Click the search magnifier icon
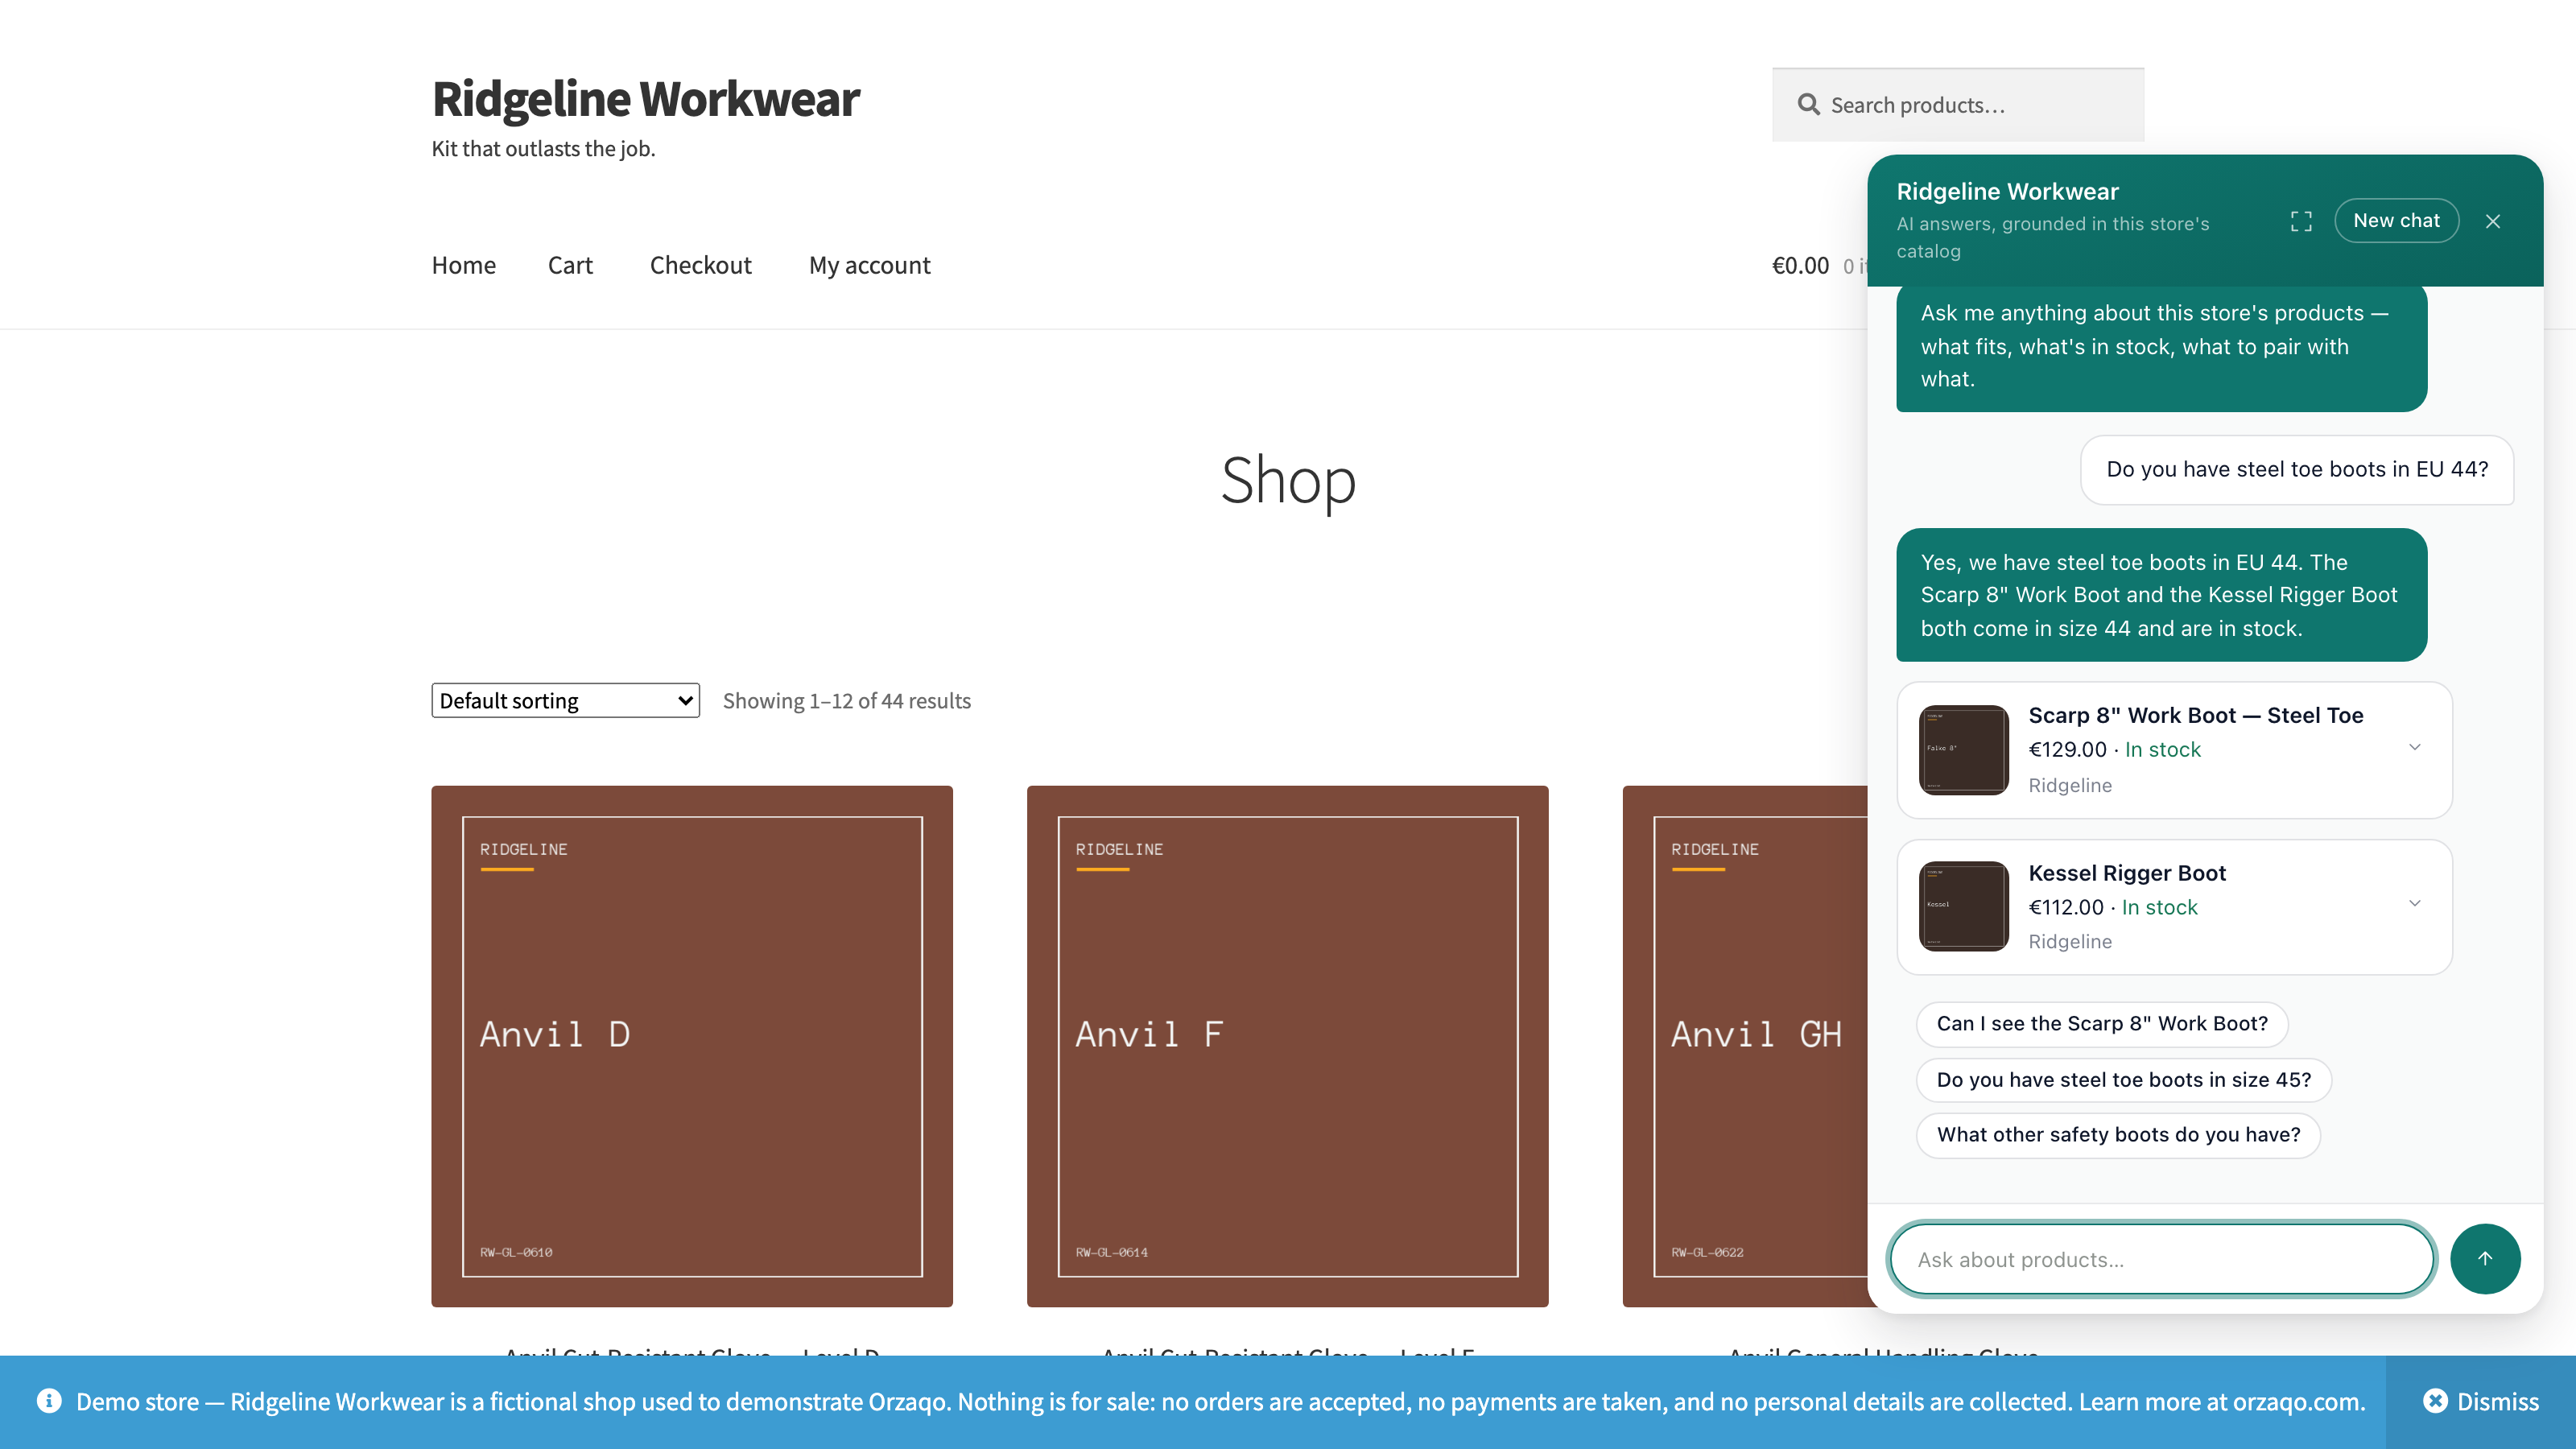Viewport: 2576px width, 1449px height. (1808, 104)
